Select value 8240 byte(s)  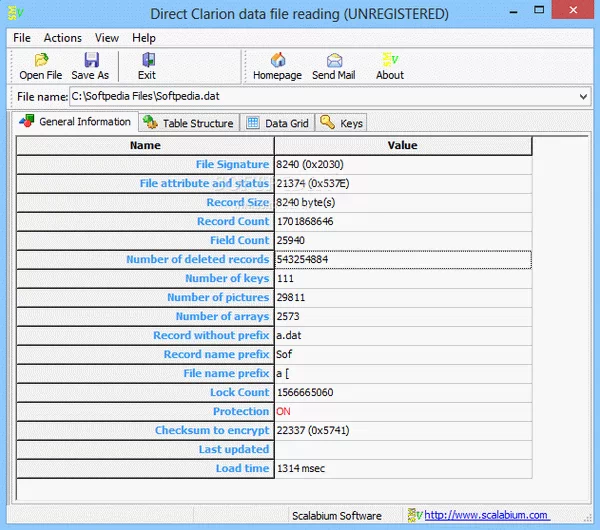[x=305, y=202]
